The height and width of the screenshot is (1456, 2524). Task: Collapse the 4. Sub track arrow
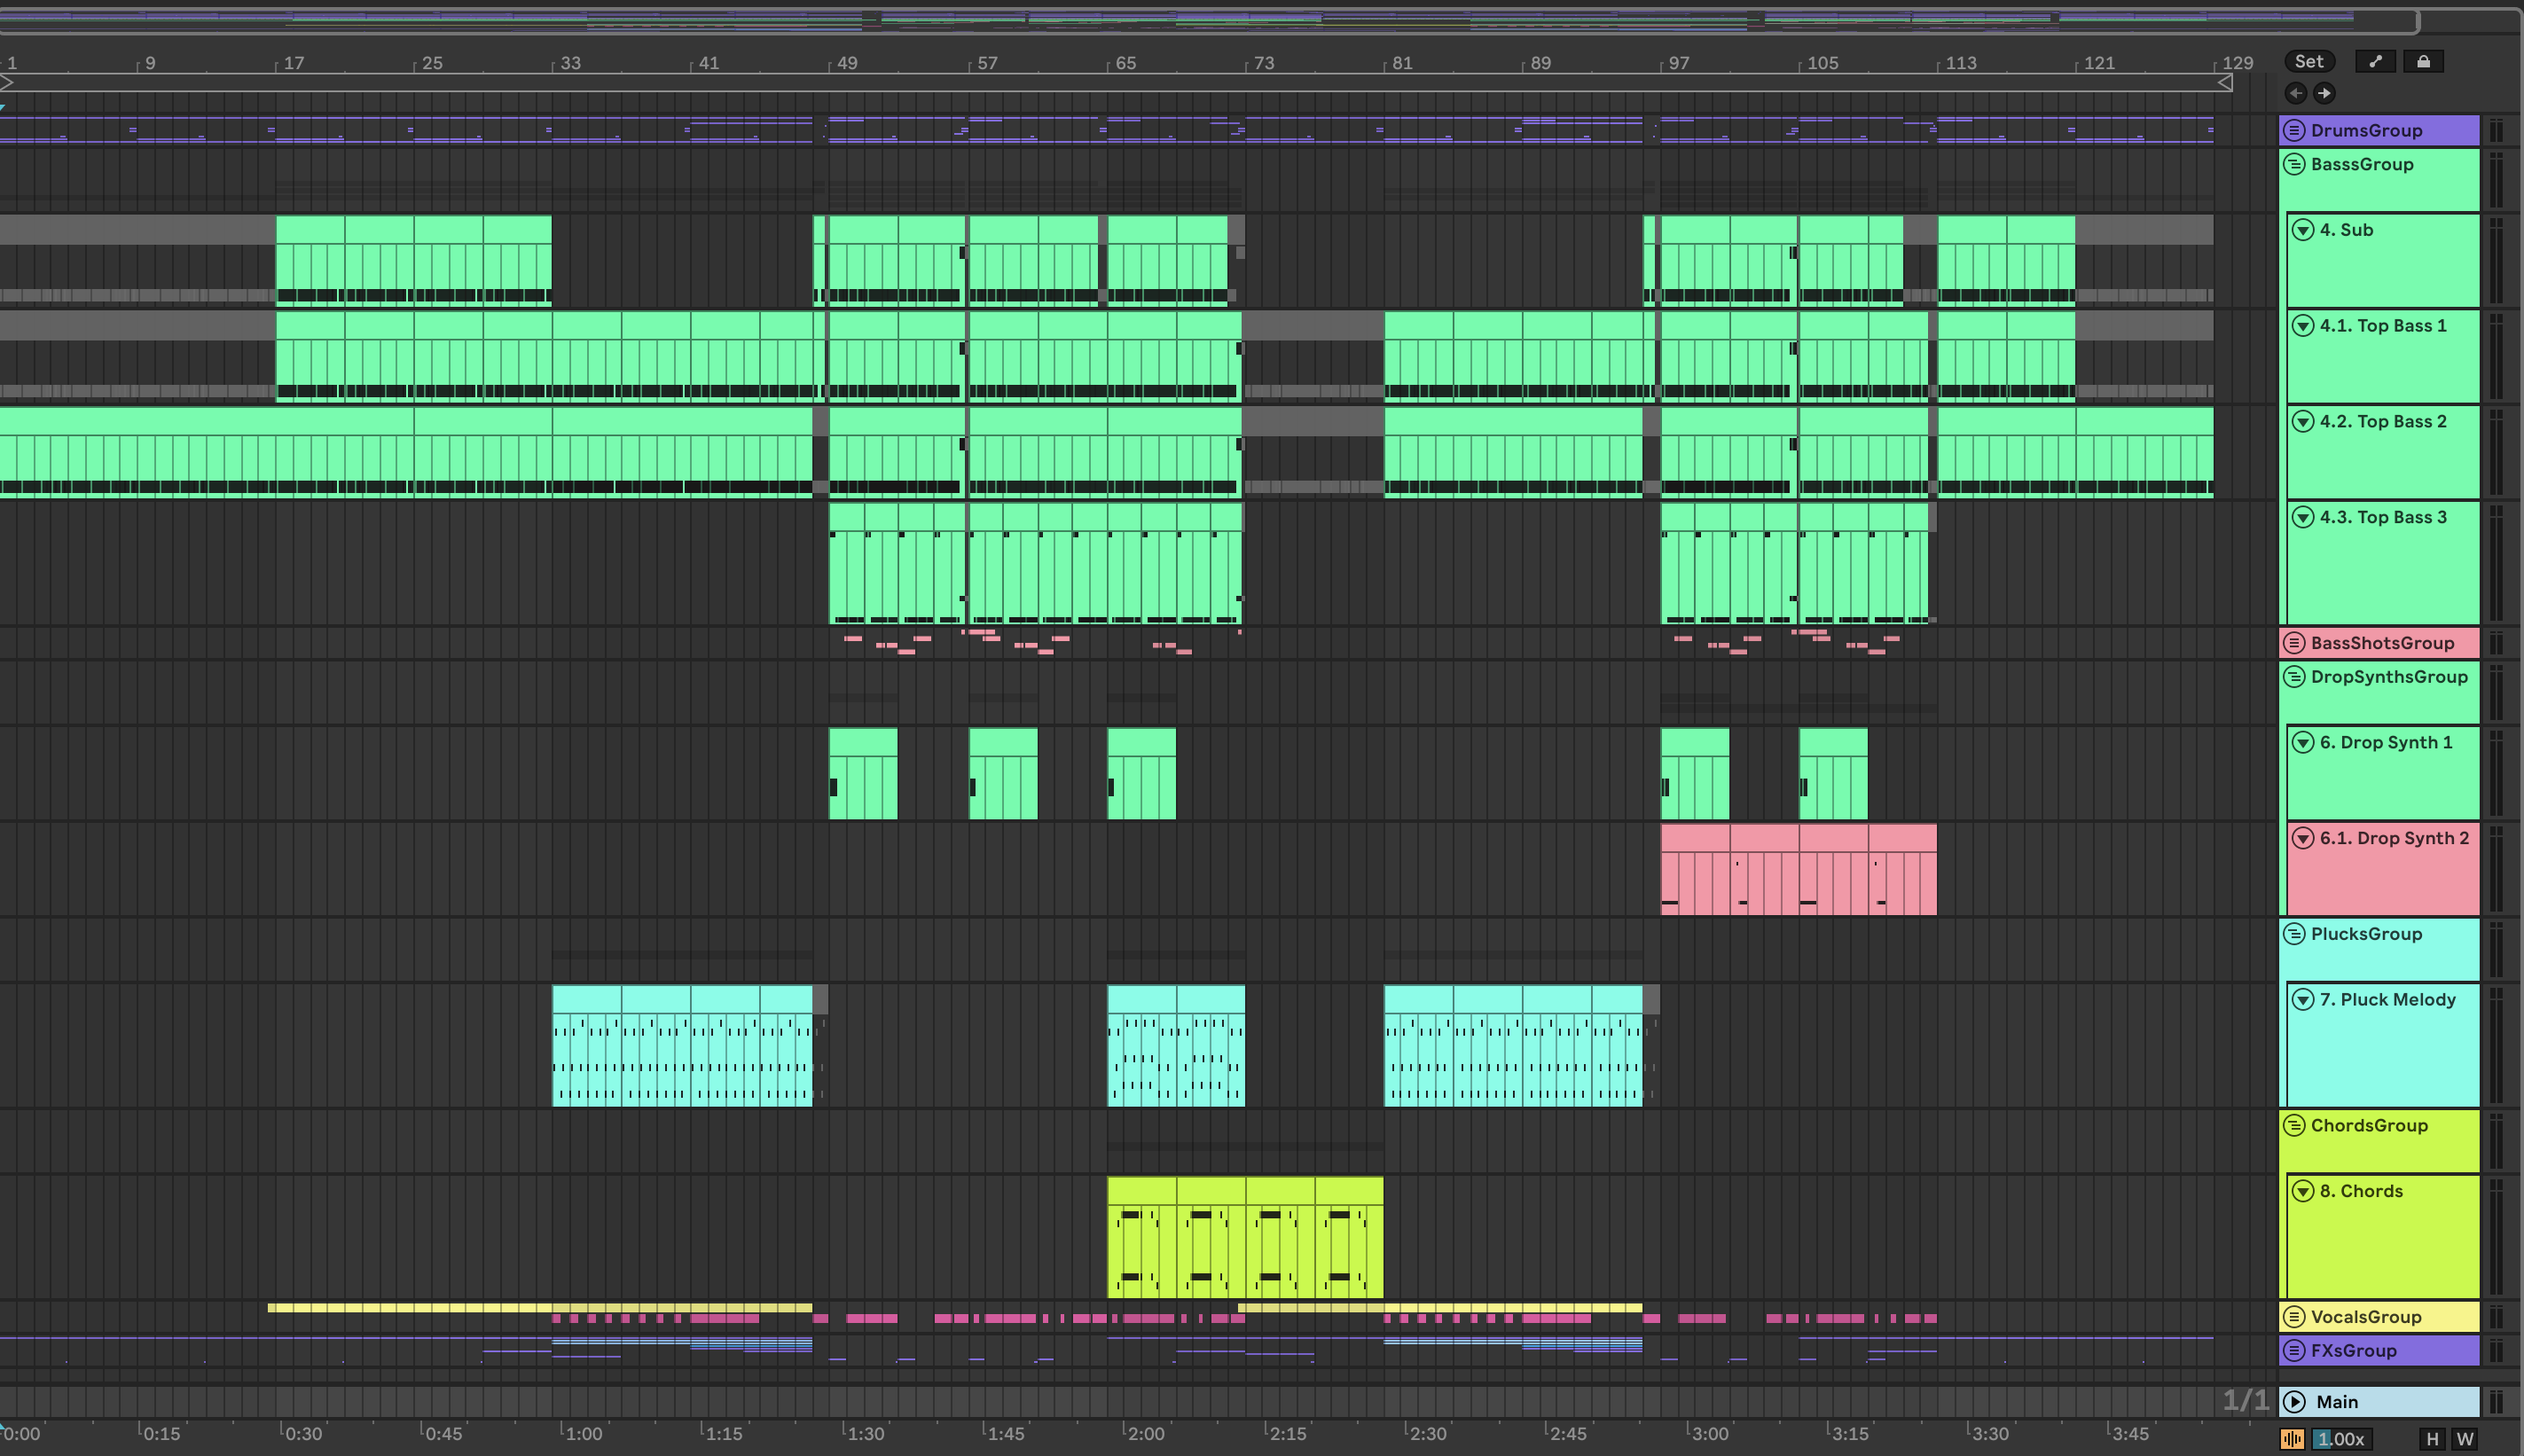pos(2303,230)
